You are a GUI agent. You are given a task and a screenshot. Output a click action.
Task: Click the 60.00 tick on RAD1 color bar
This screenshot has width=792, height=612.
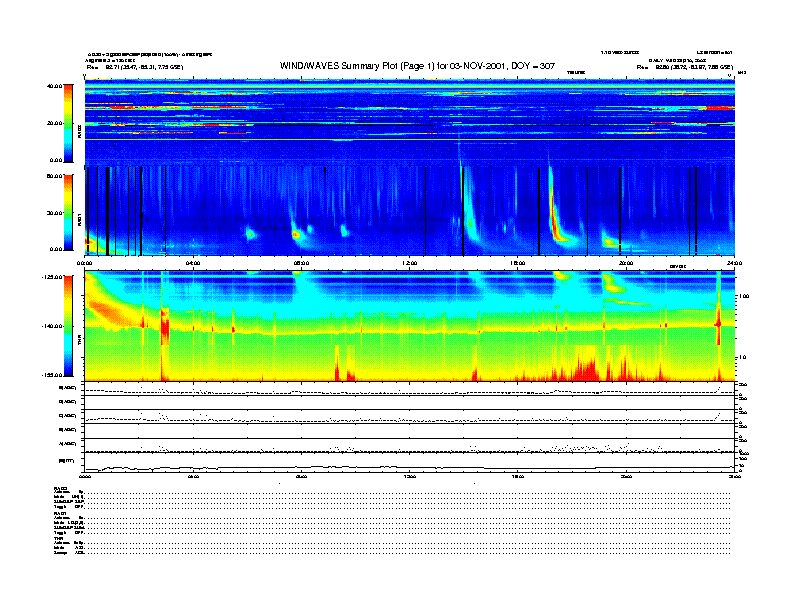pyautogui.click(x=54, y=176)
